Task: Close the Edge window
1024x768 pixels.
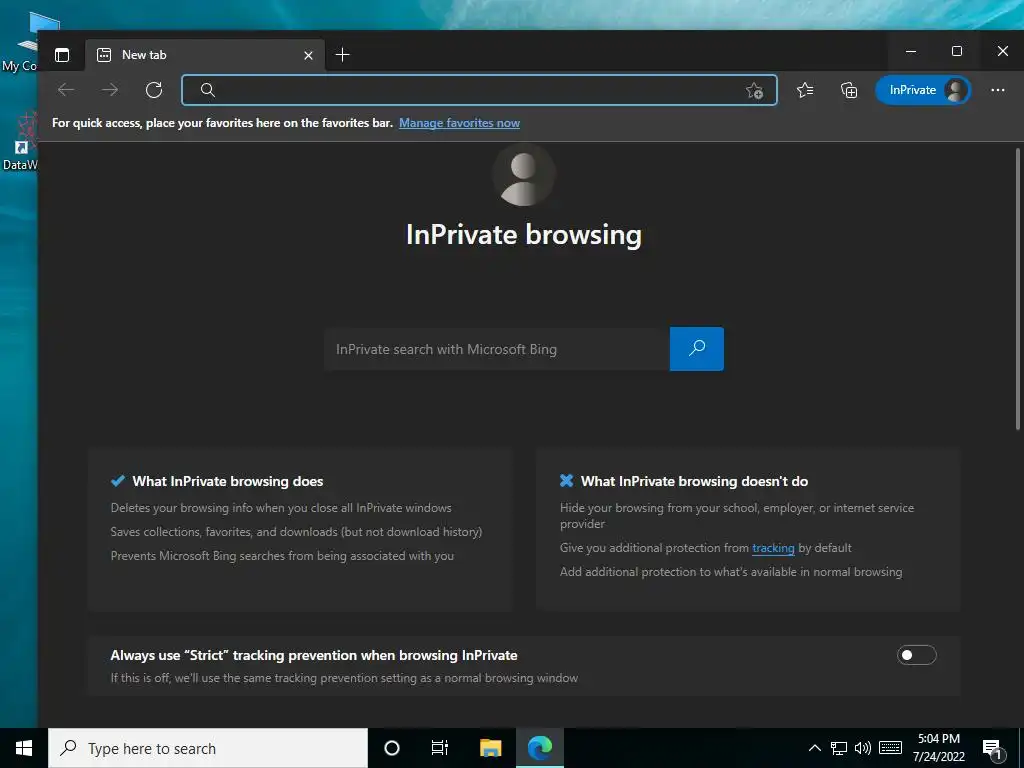Action: (1002, 51)
